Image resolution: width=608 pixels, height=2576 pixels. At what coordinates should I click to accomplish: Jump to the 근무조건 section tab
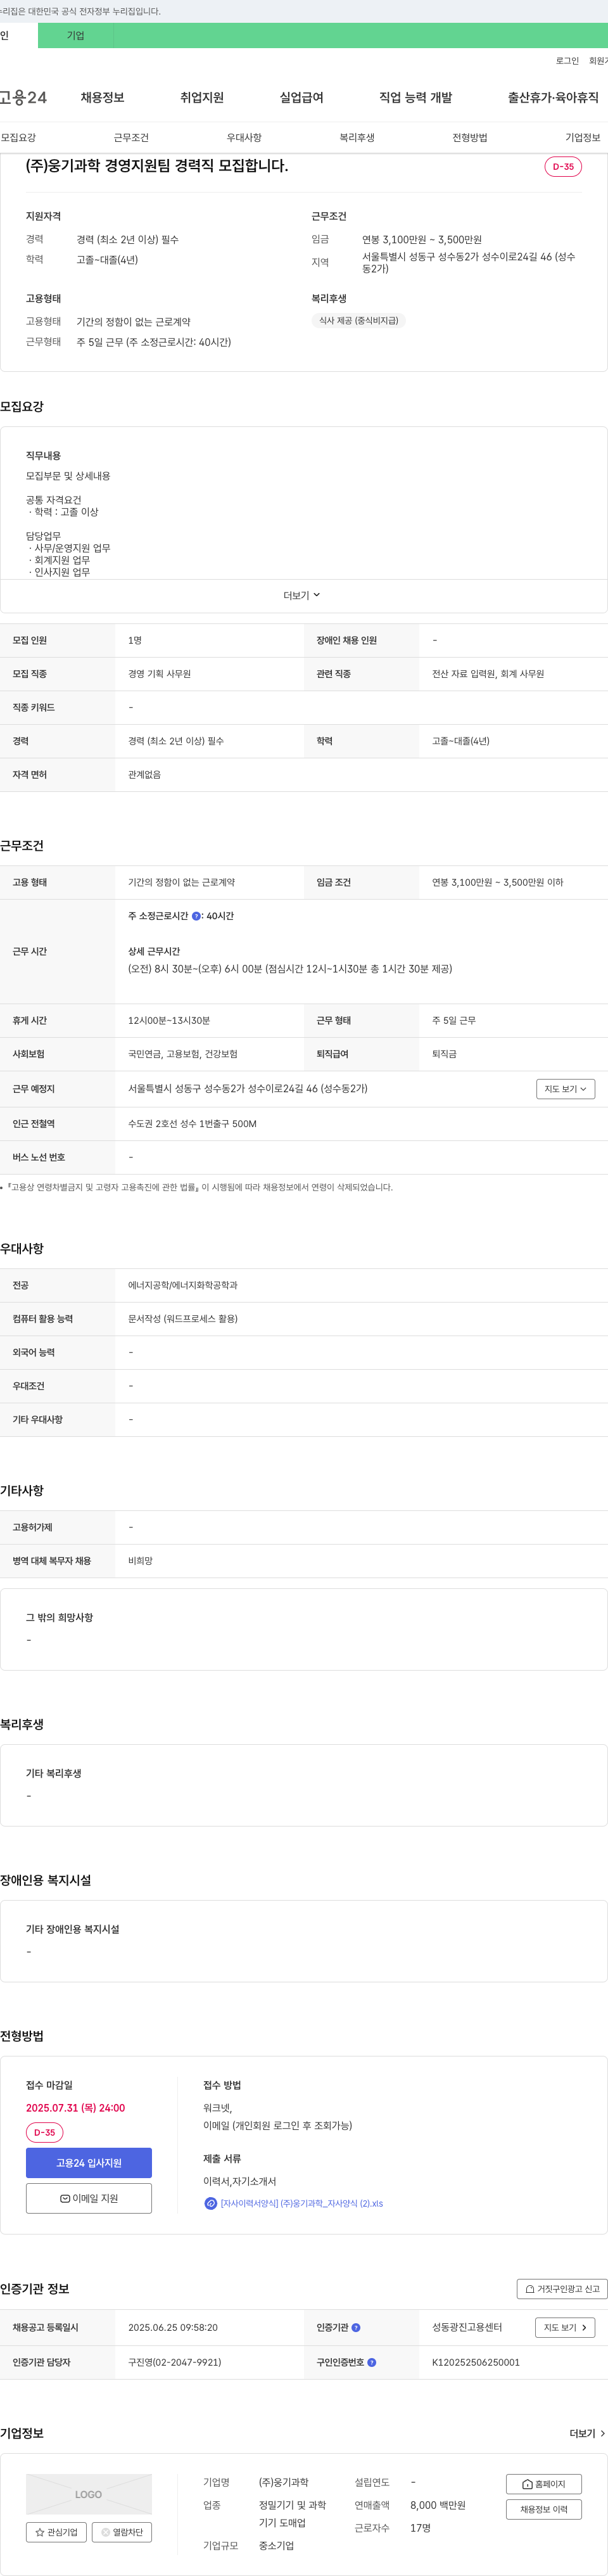[131, 137]
